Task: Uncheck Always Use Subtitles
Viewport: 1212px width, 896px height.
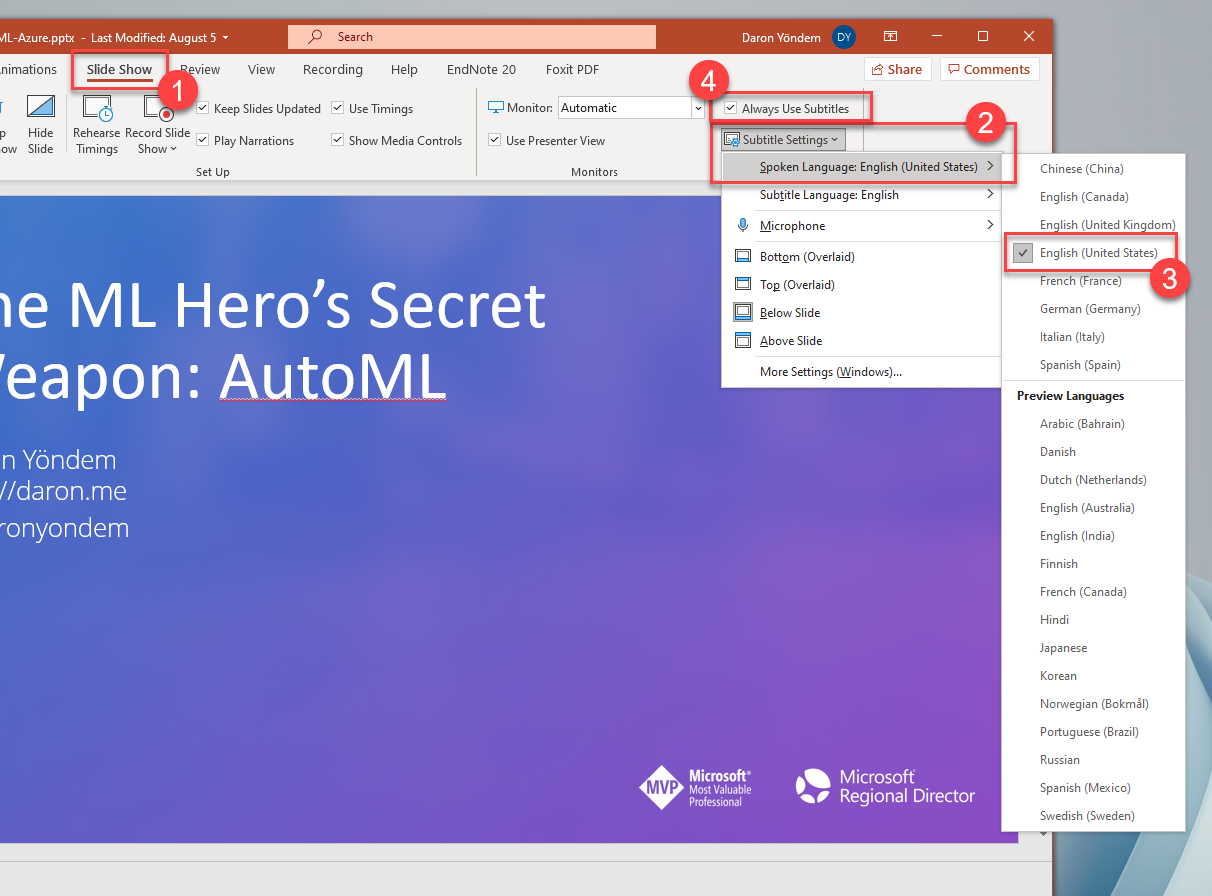Action: [x=731, y=107]
